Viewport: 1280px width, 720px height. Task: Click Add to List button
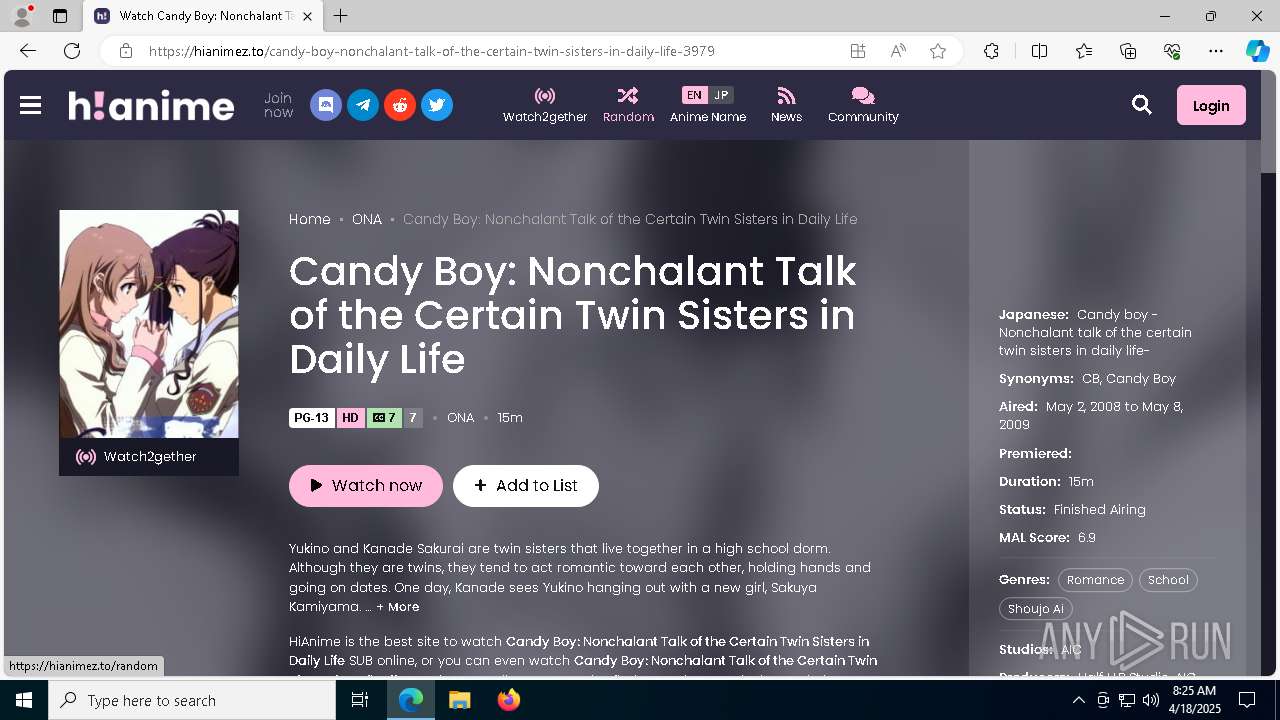pos(526,486)
